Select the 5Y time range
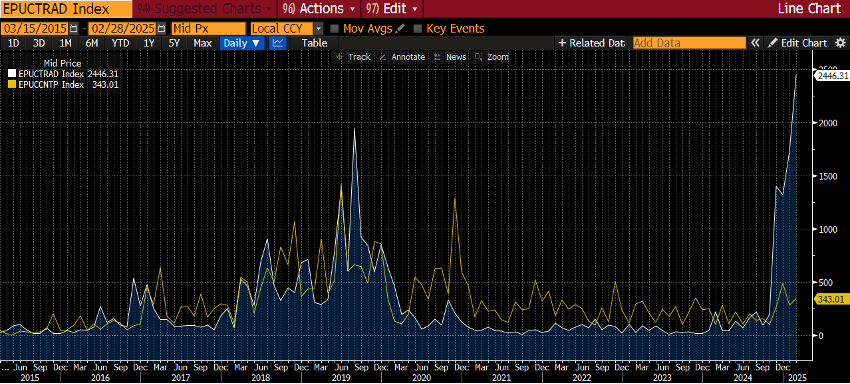This screenshot has width=850, height=384. [174, 43]
